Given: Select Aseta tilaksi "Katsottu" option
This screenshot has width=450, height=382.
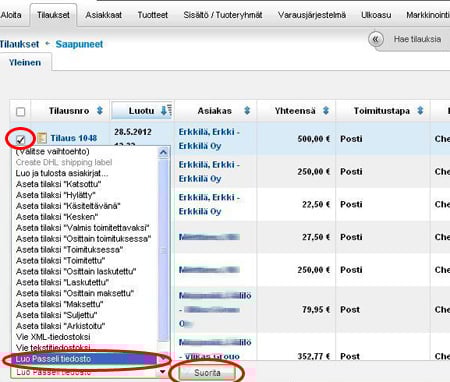Looking at the screenshot, I should (59, 184).
